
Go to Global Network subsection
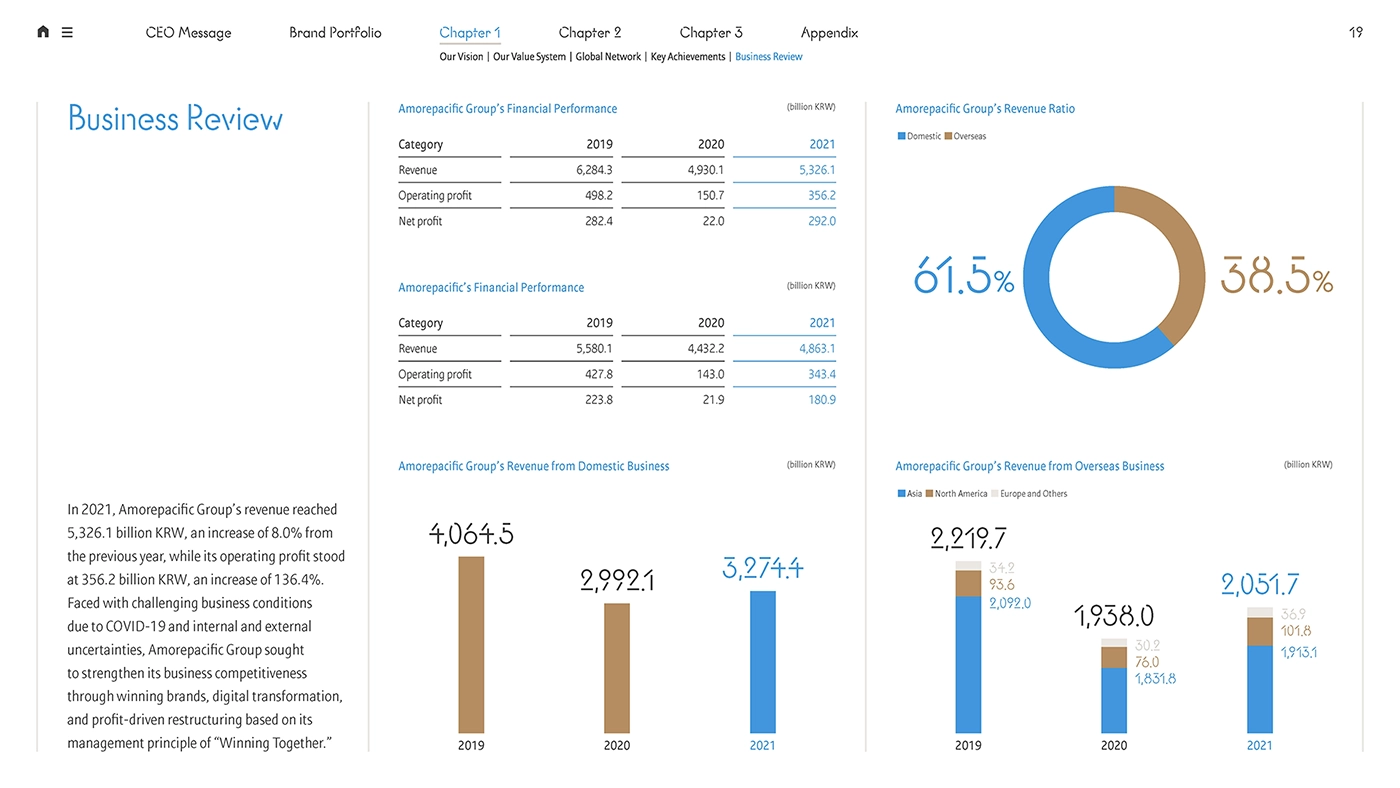tap(608, 57)
